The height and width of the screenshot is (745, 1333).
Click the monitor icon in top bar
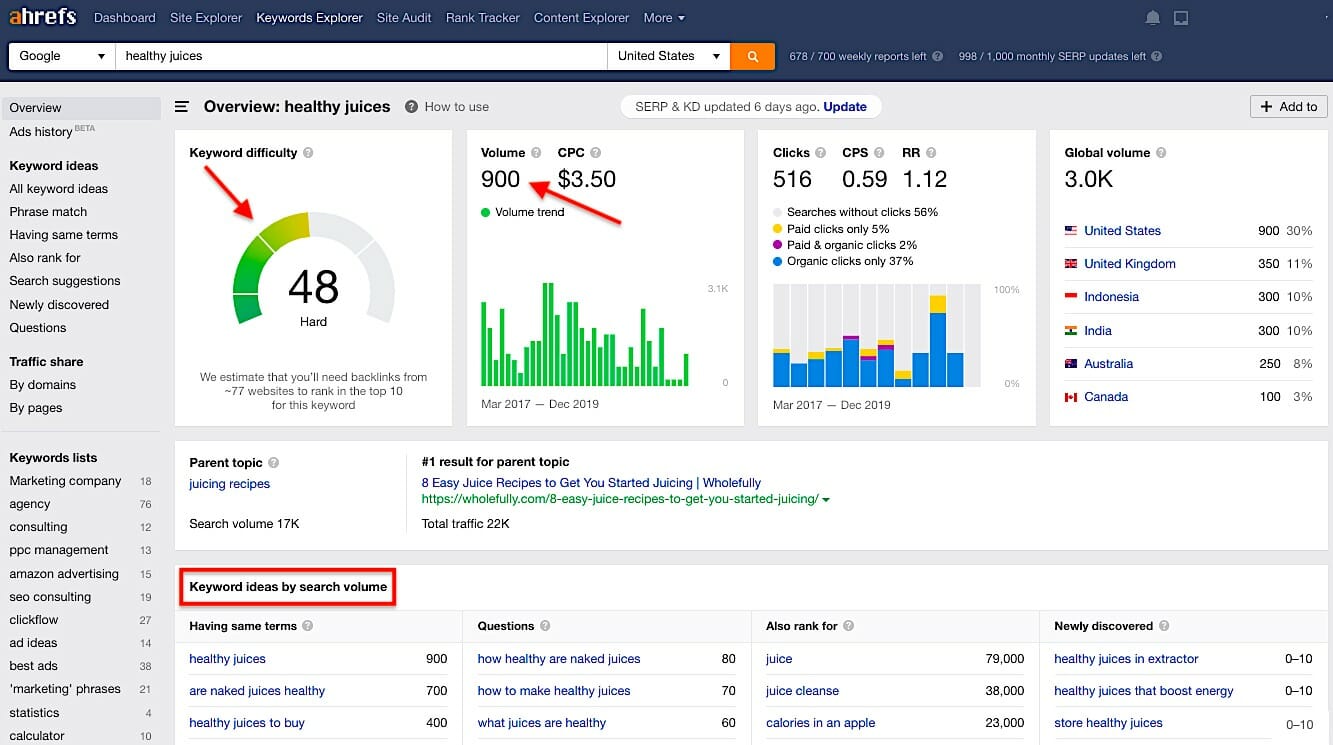click(x=1181, y=18)
